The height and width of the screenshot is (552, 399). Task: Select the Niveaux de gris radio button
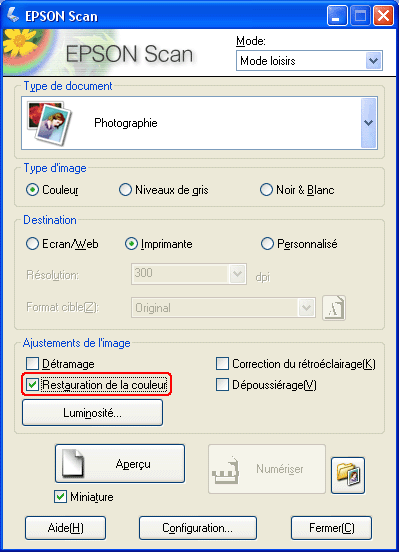tap(125, 190)
